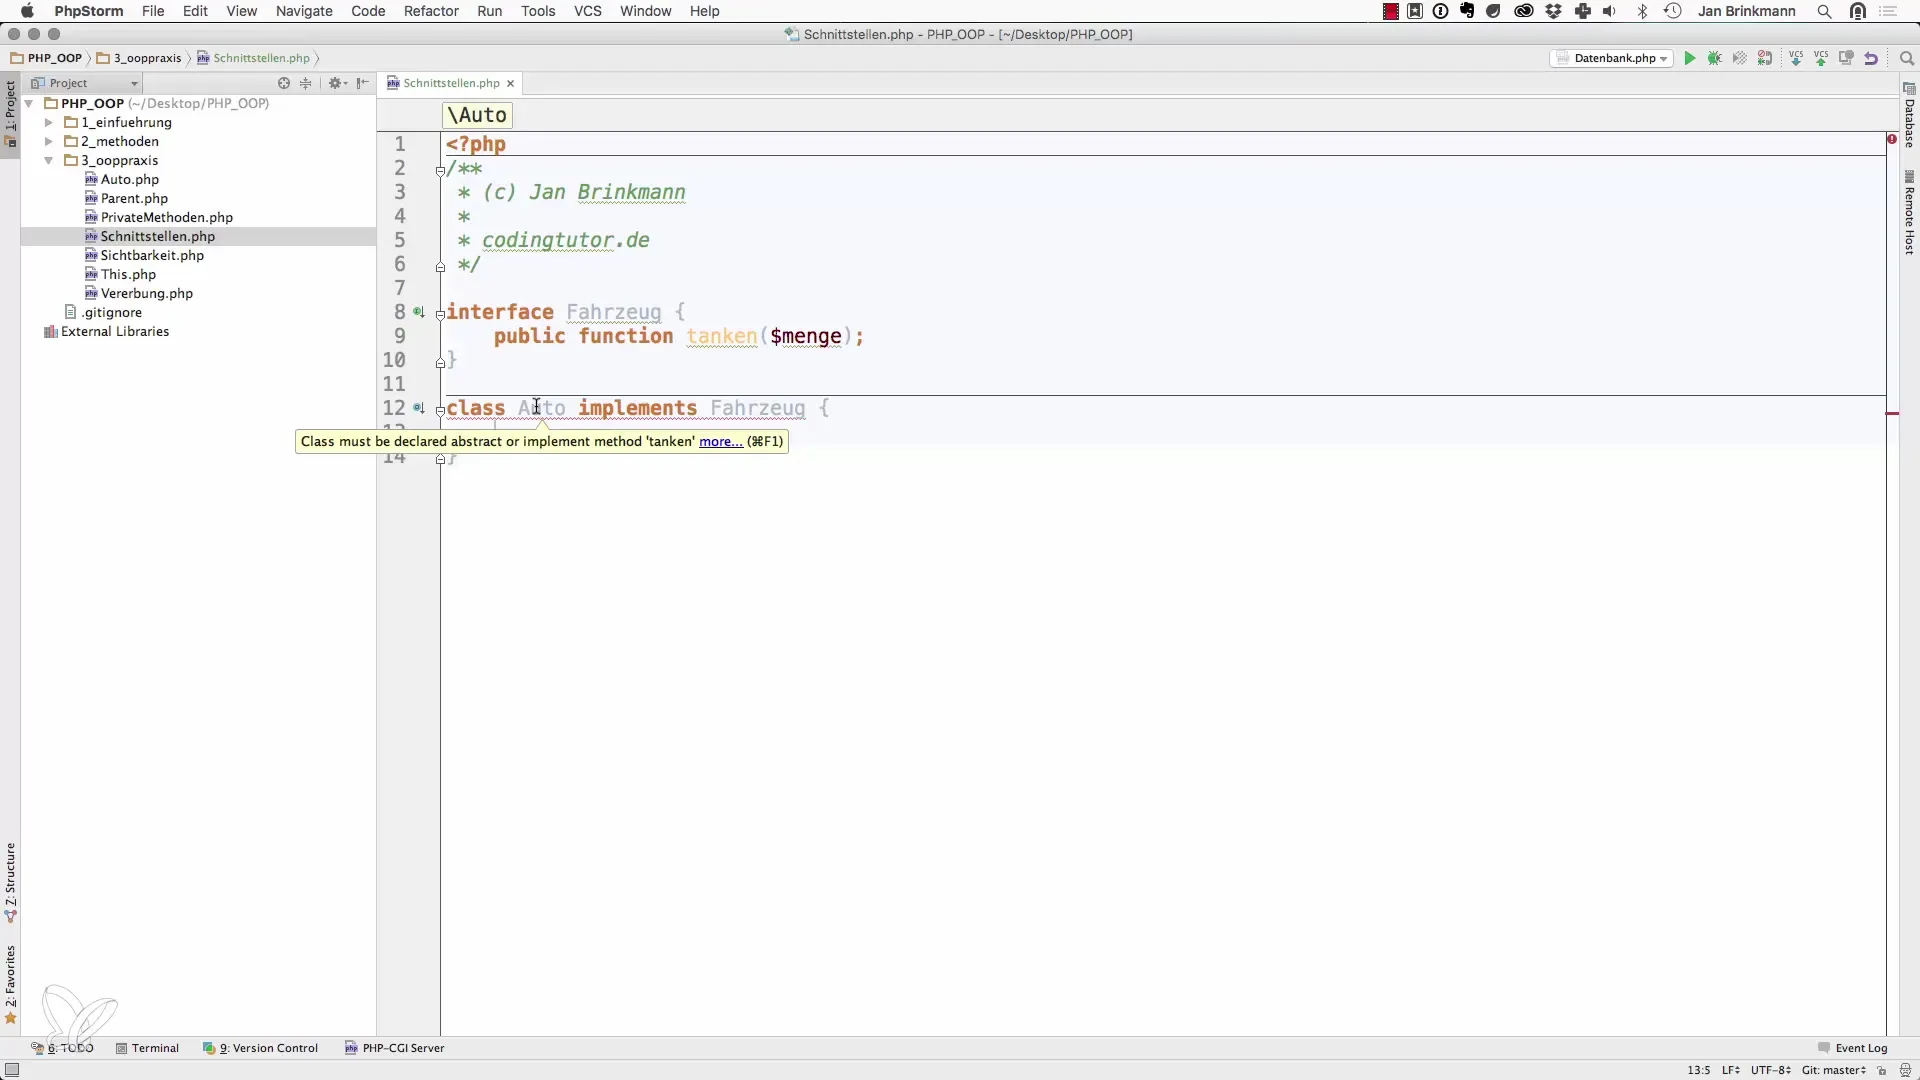Open Git: master branch popup
Screen dimensions: 1920x1080
coord(1834,1070)
